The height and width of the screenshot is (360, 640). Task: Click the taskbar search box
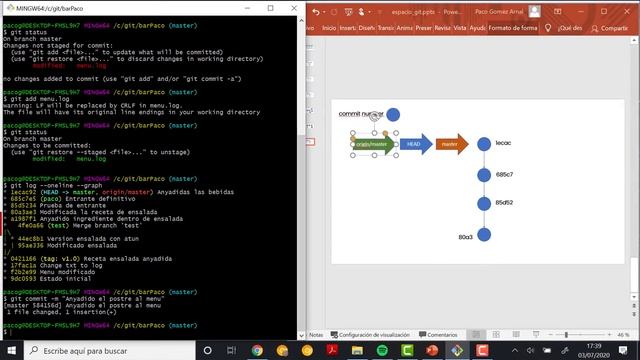[109, 351]
